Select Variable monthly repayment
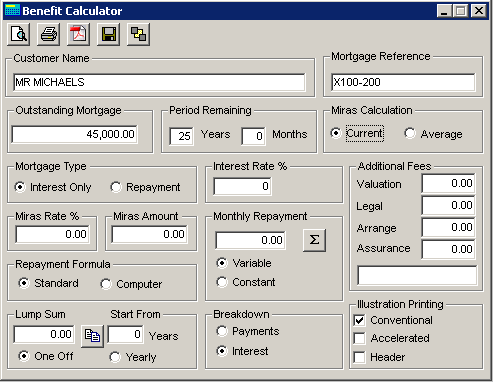The width and height of the screenshot is (493, 382). pos(244,263)
